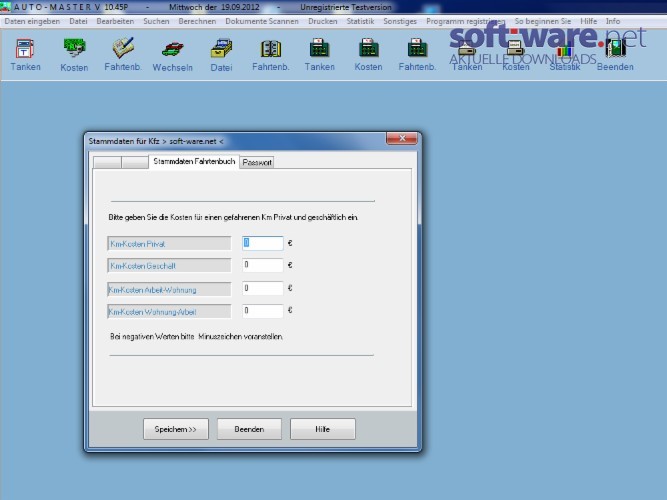This screenshot has height=500, width=667.
Task: Click the Km-Kosten Wohnung-Arbeit value field
Action: 262,311
